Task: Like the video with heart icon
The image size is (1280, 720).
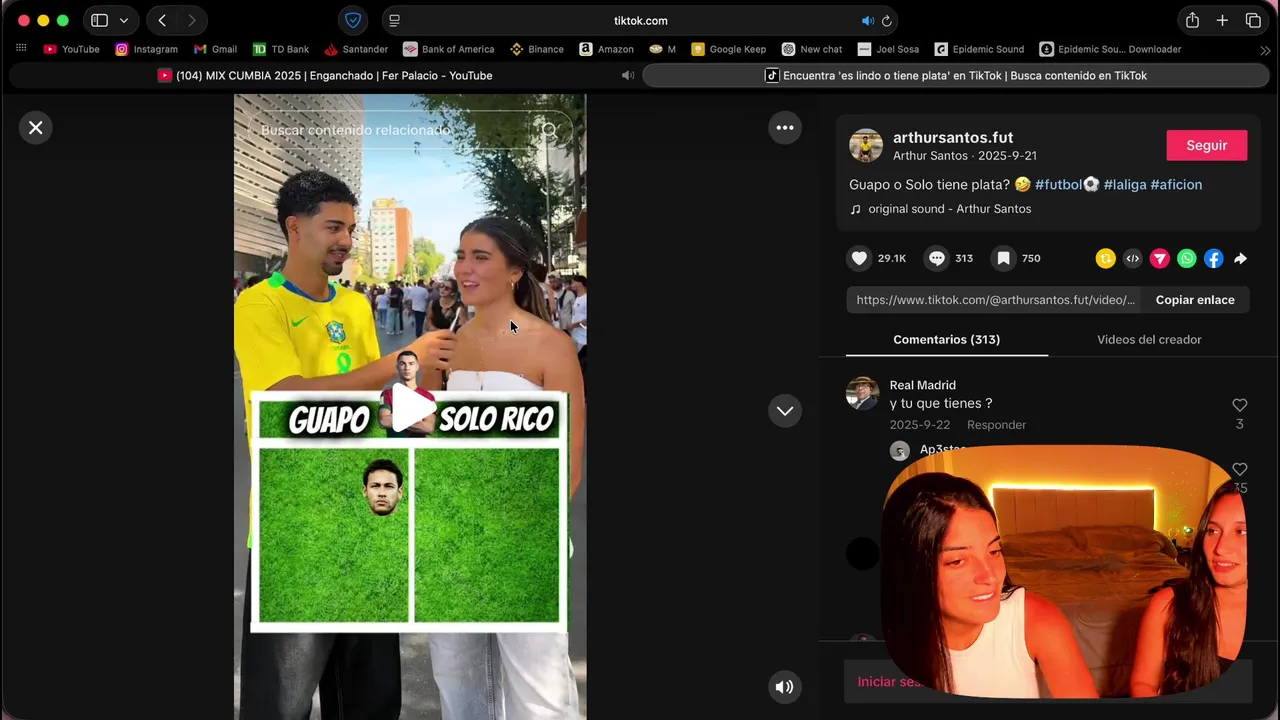Action: click(859, 258)
